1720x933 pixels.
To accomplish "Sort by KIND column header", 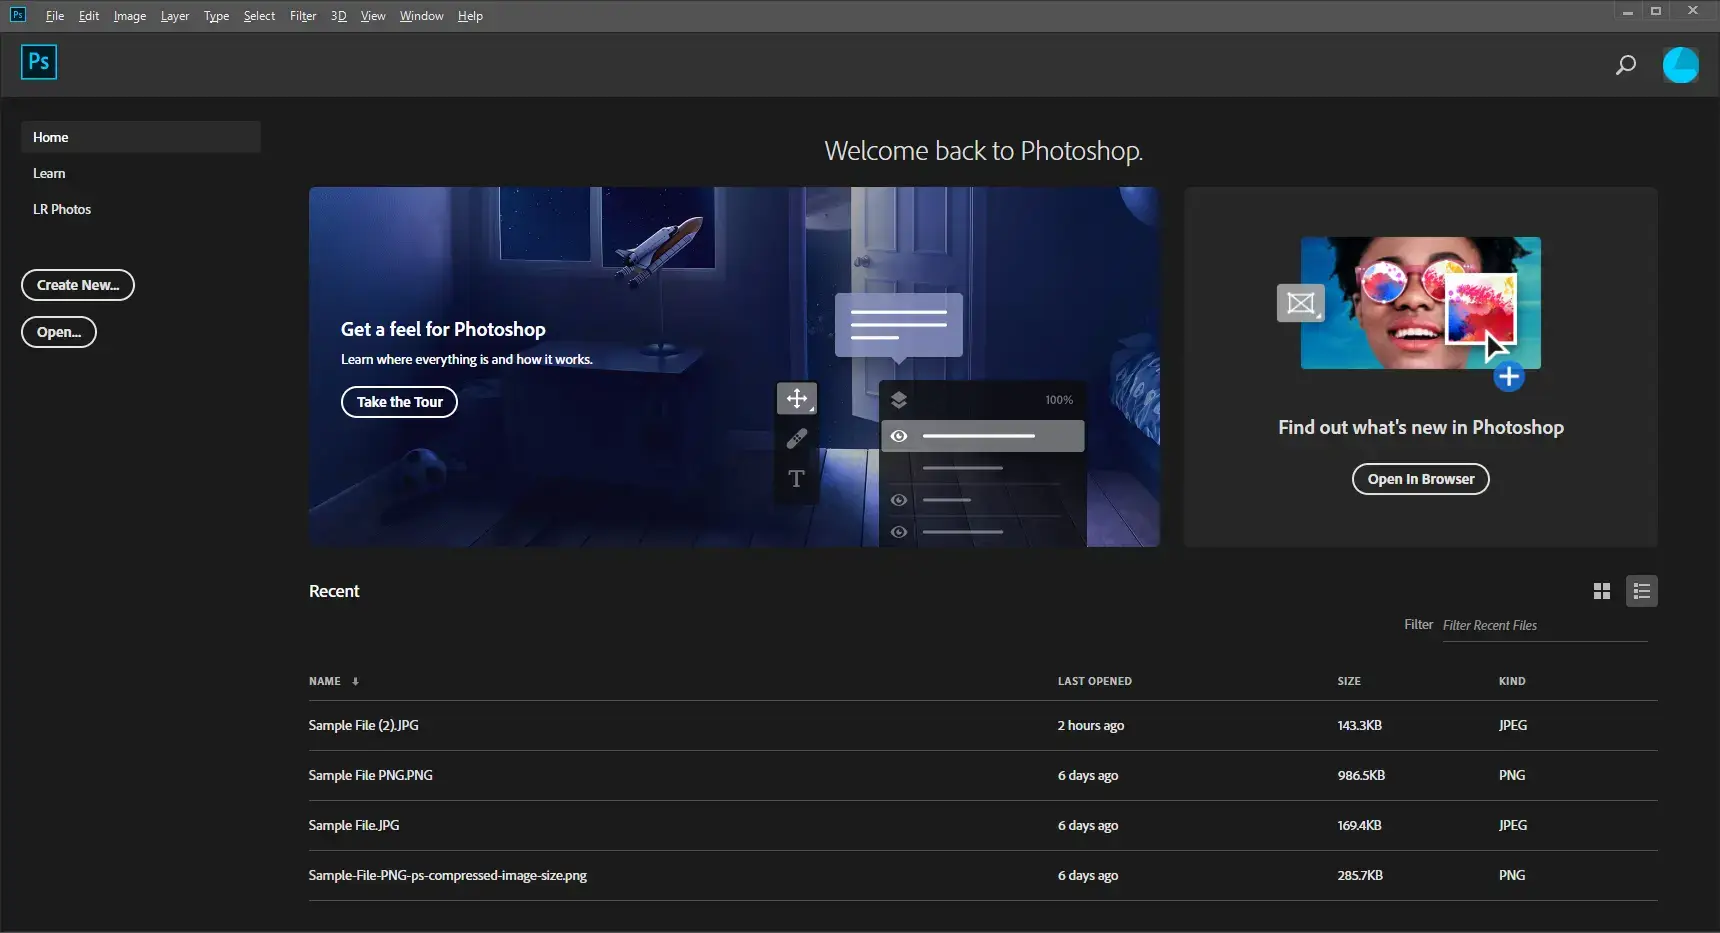I will [1512, 681].
